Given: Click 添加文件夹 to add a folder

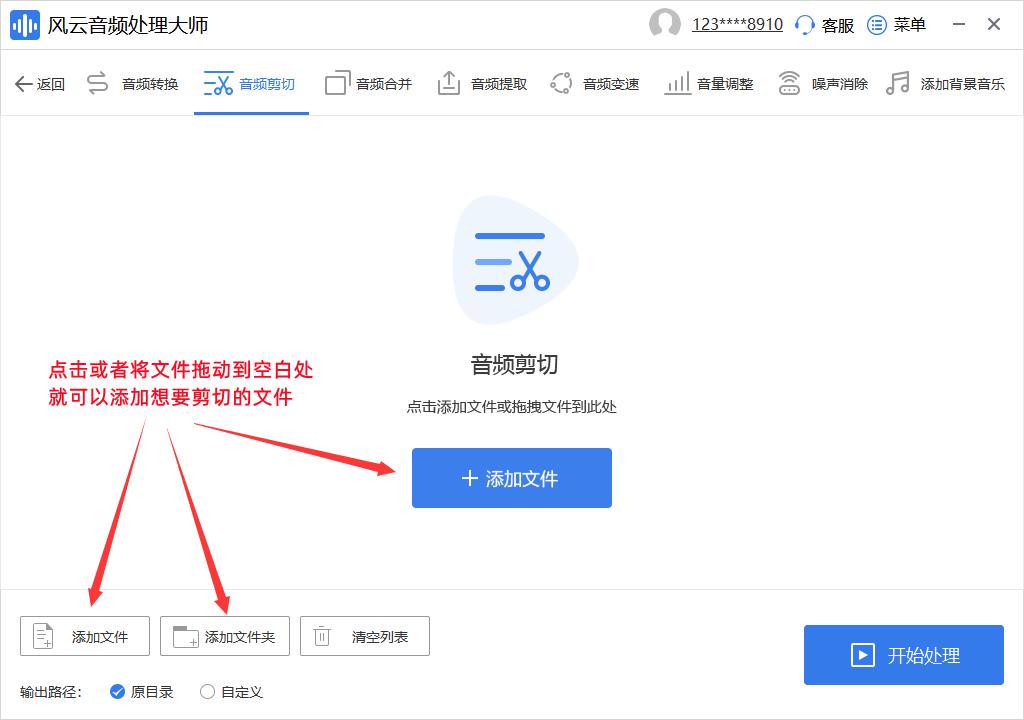Looking at the screenshot, I should point(224,635).
